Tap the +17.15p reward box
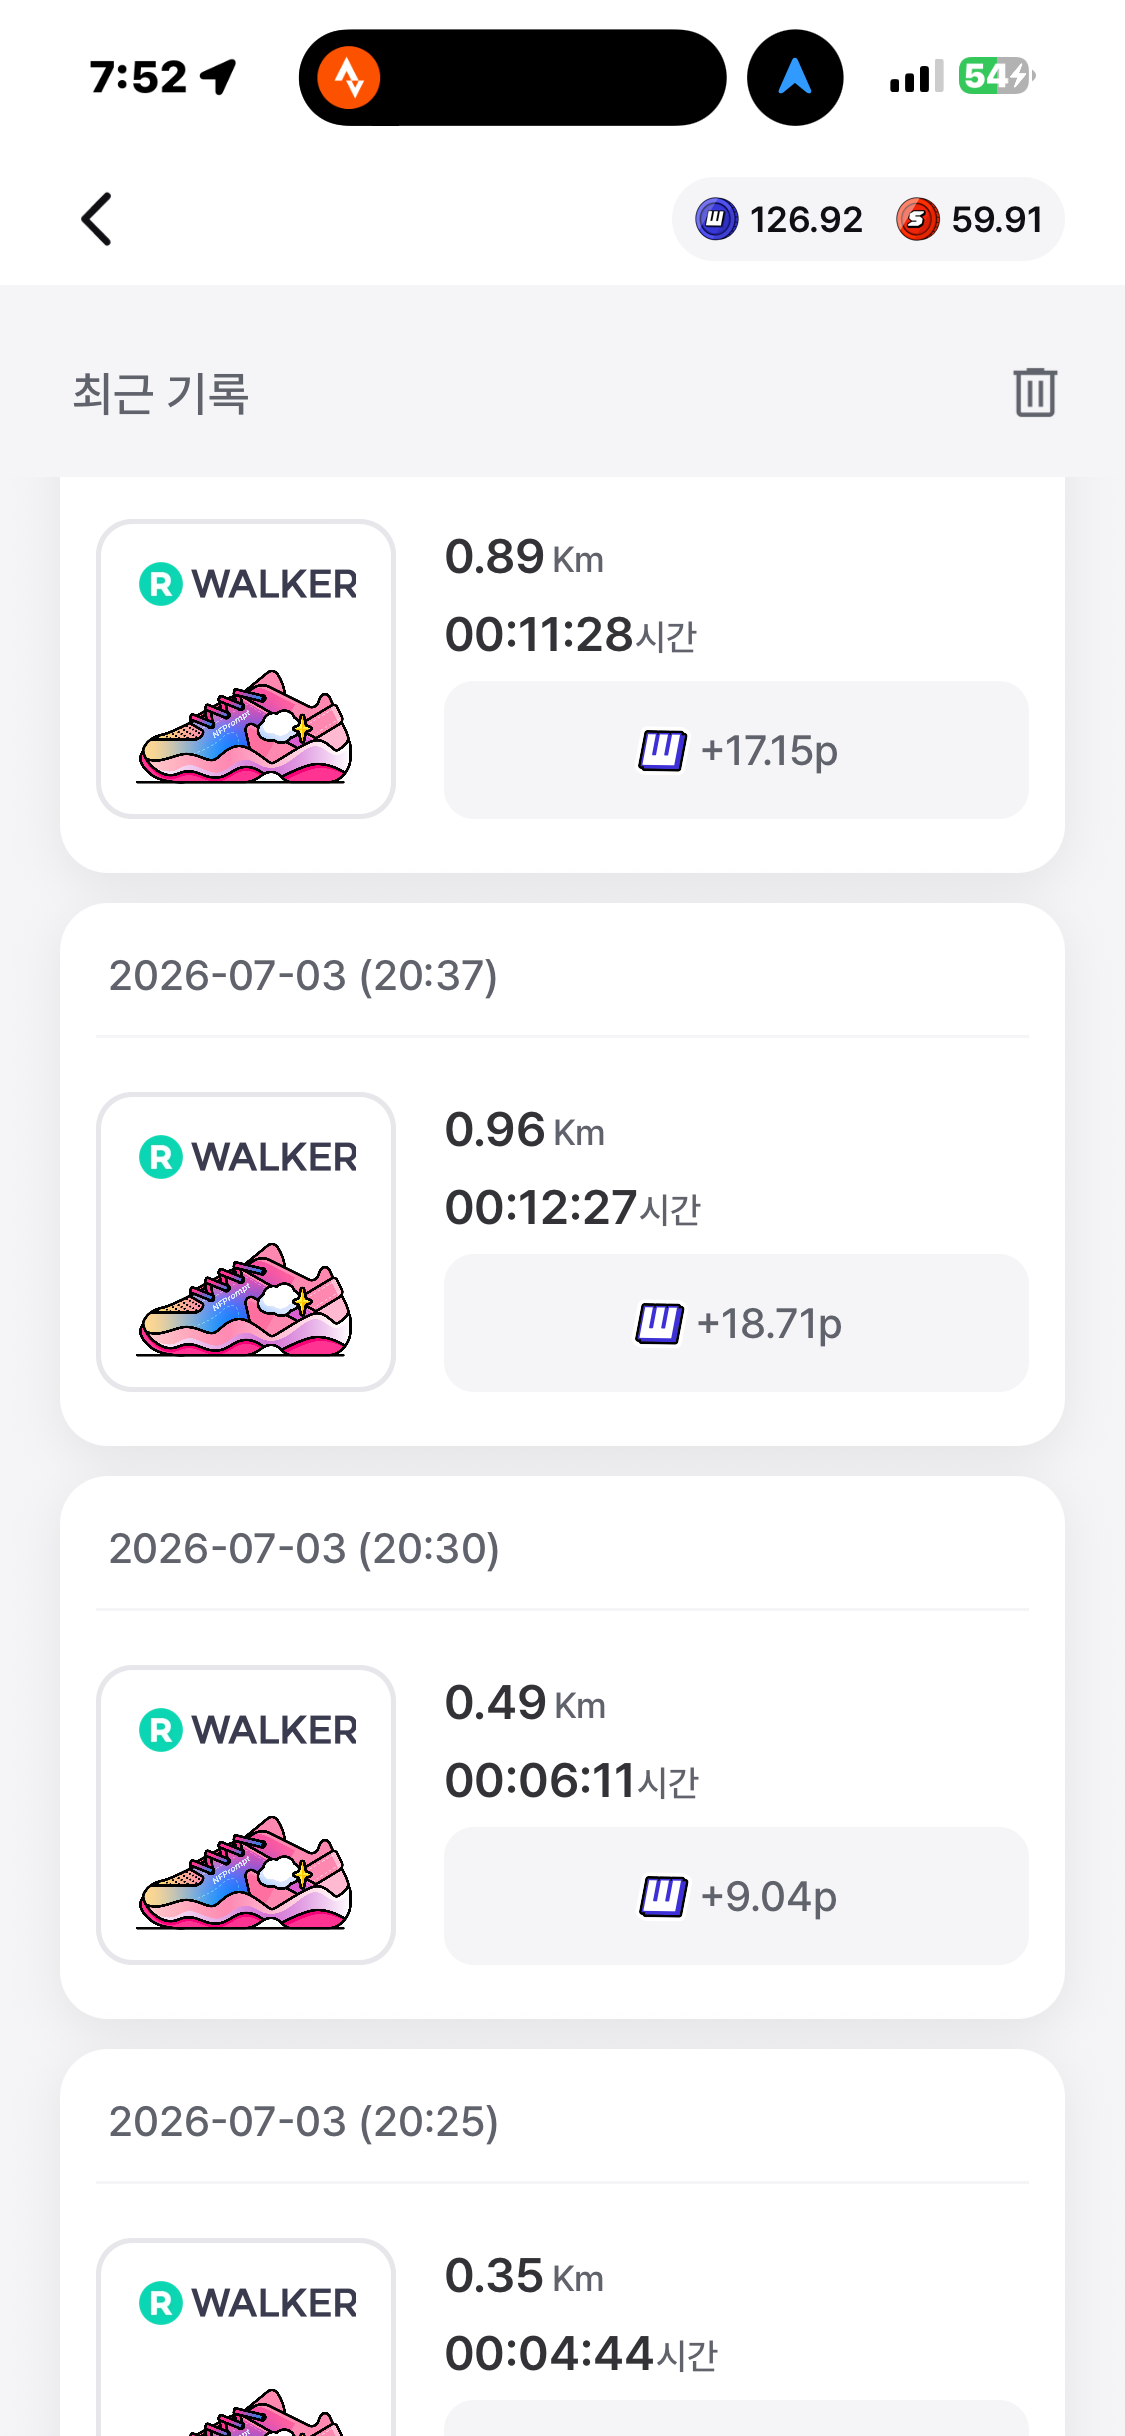The width and height of the screenshot is (1125, 2436). tap(736, 750)
